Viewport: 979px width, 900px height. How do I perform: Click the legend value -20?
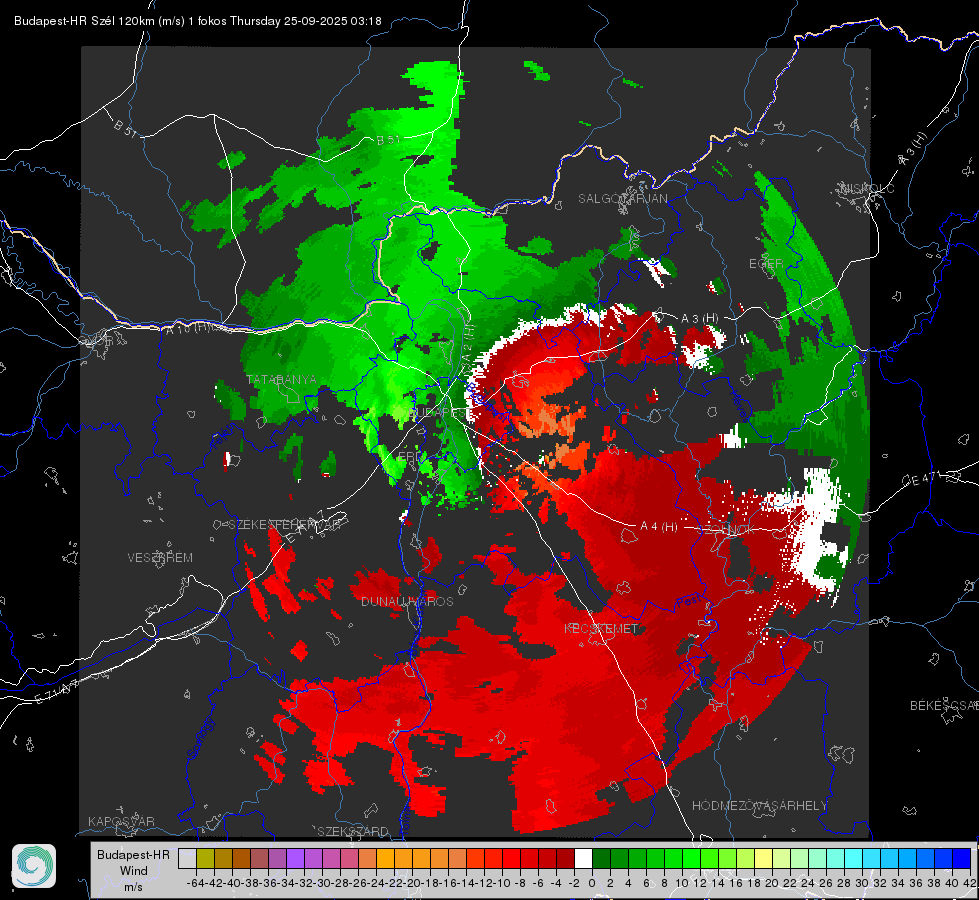coord(411,883)
